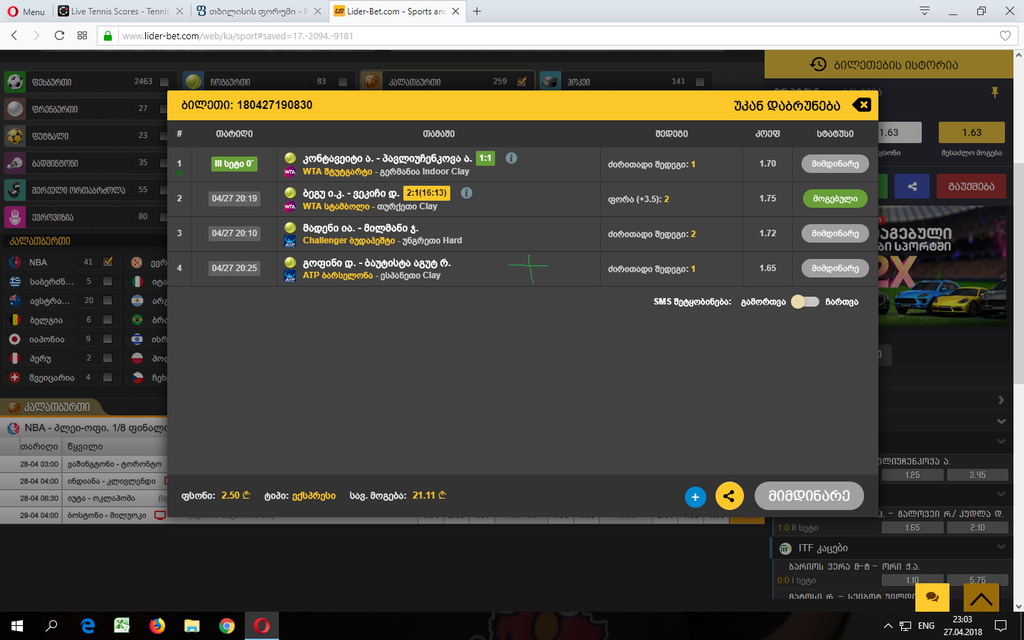Switch to the თბილისის ფორუმი tab

point(258,11)
